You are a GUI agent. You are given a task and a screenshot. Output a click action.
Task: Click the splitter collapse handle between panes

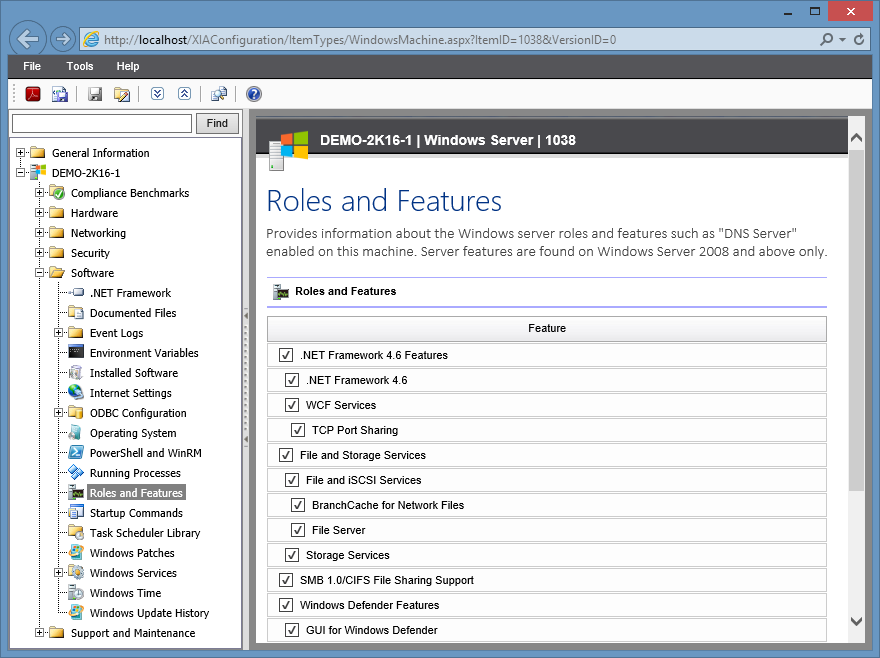coord(246,378)
